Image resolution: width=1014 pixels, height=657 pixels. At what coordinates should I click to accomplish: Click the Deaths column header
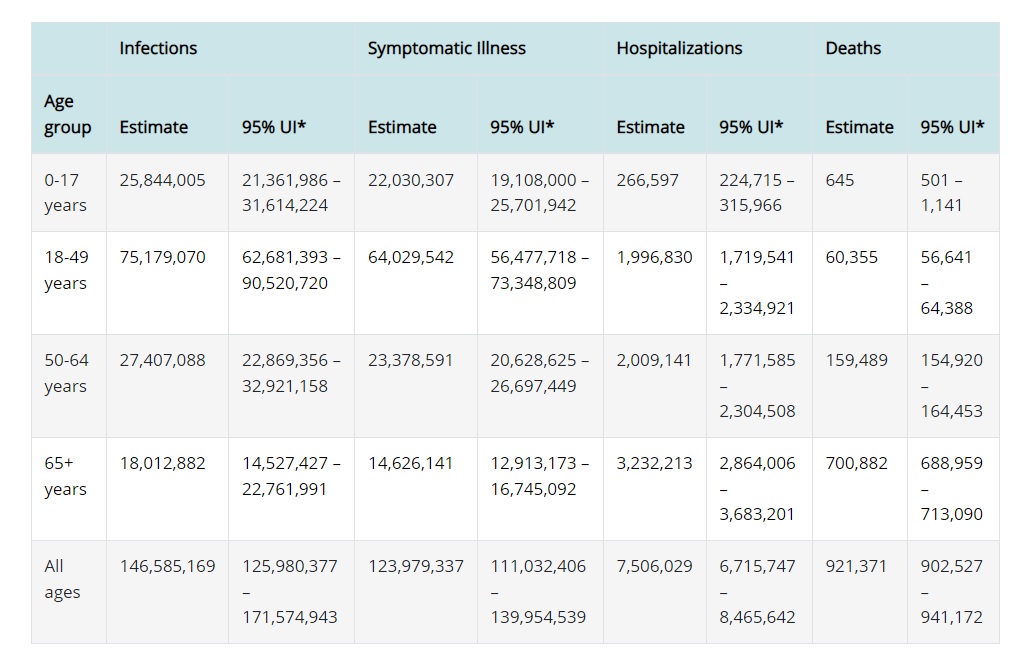[853, 48]
